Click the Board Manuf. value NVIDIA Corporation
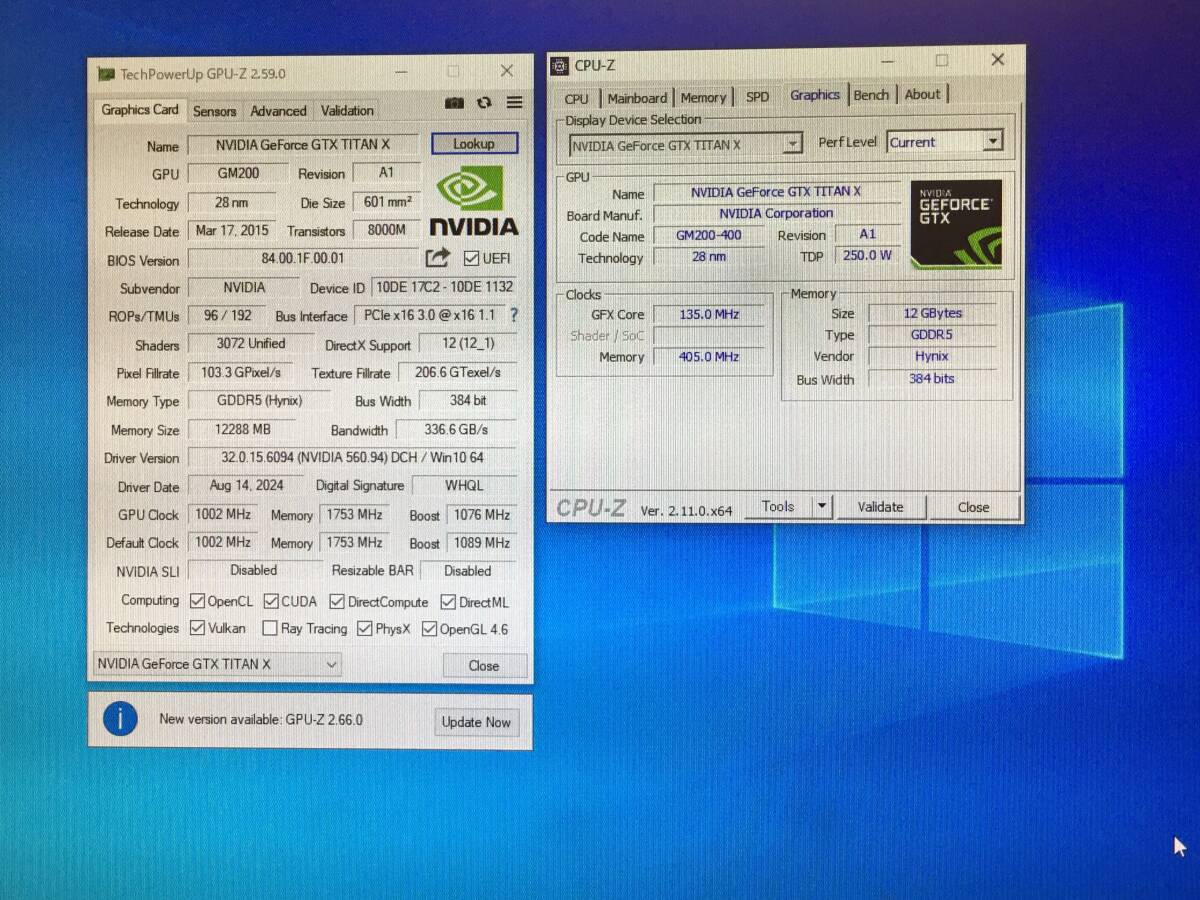The image size is (1200, 900). (x=776, y=214)
